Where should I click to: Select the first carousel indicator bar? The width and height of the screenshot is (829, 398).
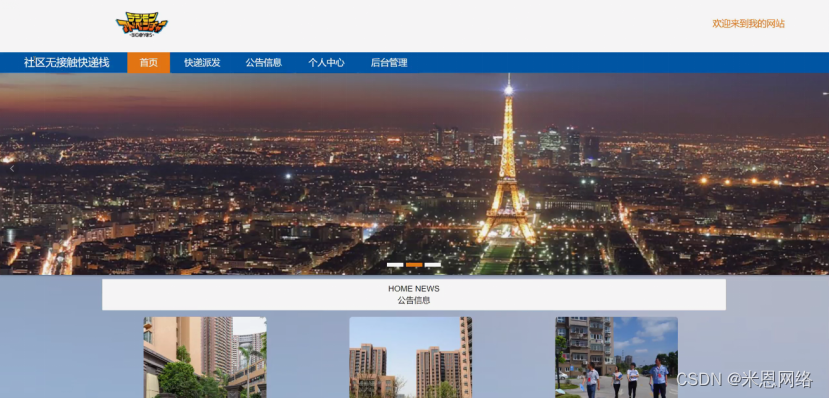click(395, 265)
